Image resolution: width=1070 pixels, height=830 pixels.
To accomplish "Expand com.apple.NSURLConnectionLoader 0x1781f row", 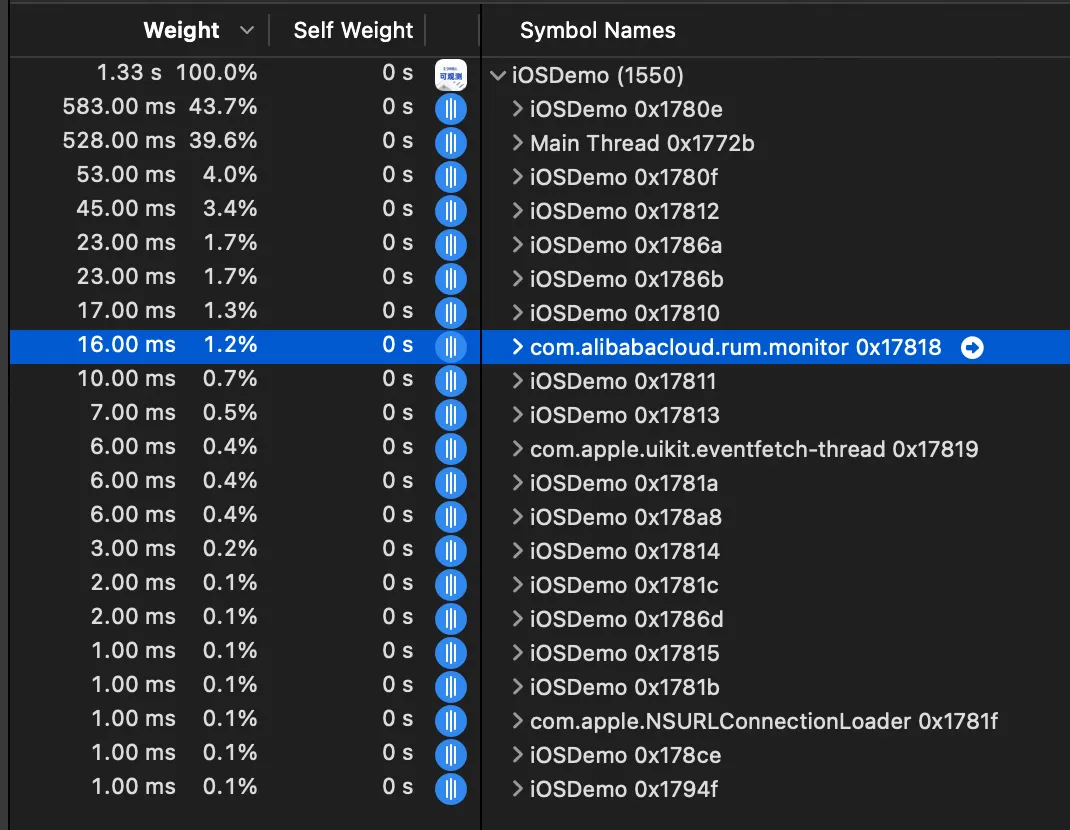I will (517, 721).
